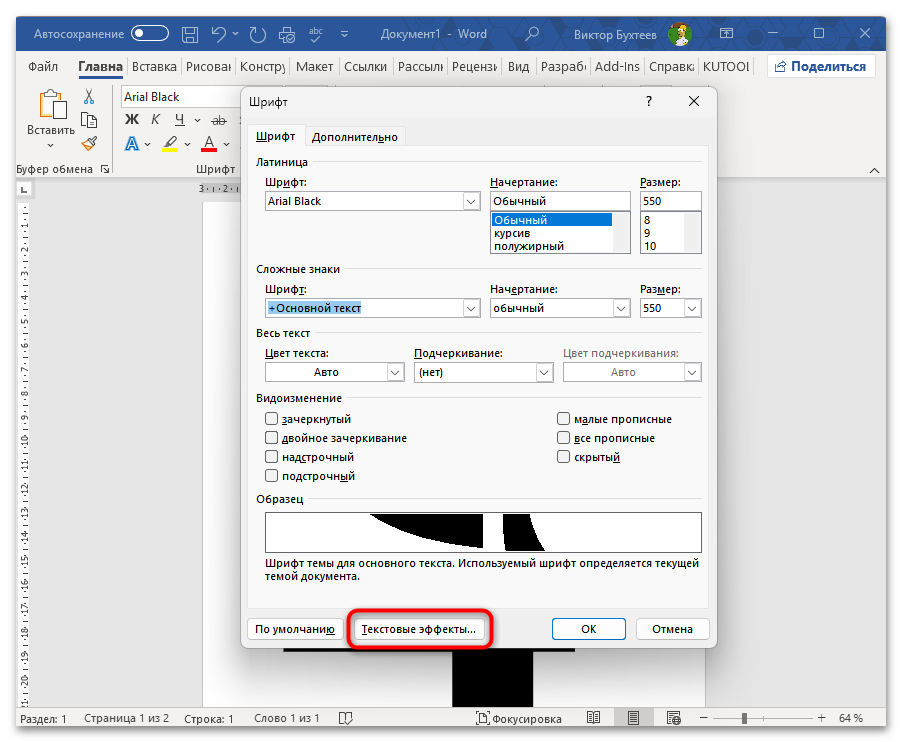Open the Вставка ribbon tab
This screenshot has width=902, height=742.
pyautogui.click(x=154, y=67)
